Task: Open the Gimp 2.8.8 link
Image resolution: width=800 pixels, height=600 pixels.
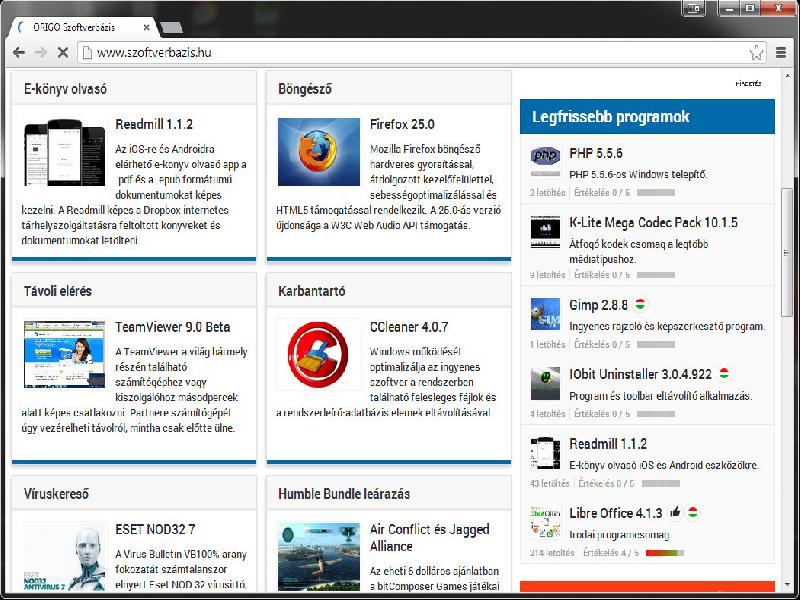Action: [x=598, y=305]
